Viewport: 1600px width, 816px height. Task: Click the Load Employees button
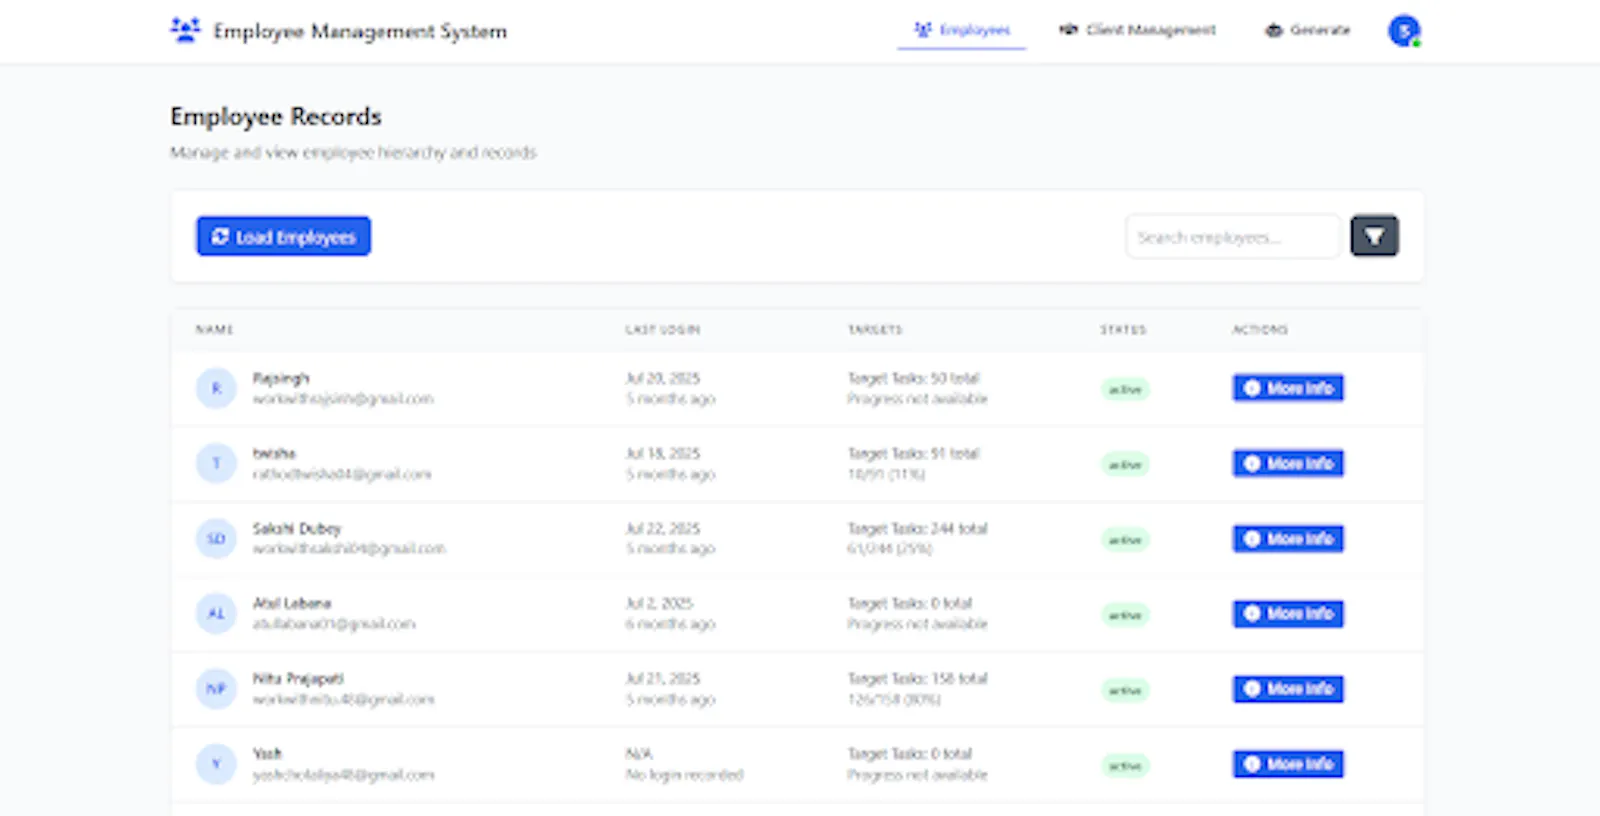pyautogui.click(x=284, y=236)
